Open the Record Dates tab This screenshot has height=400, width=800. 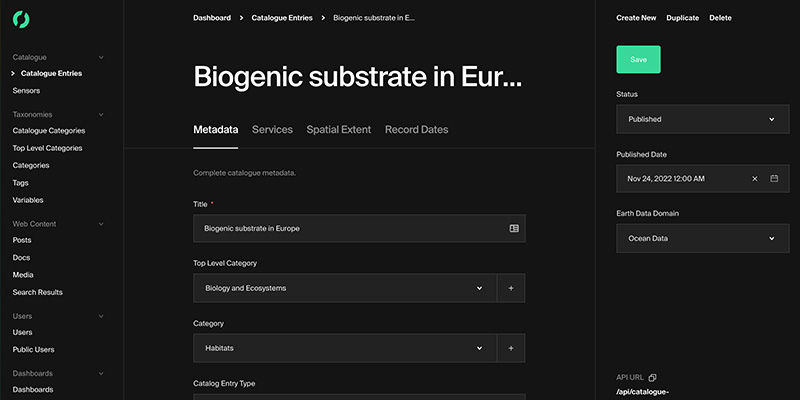pyautogui.click(x=416, y=130)
